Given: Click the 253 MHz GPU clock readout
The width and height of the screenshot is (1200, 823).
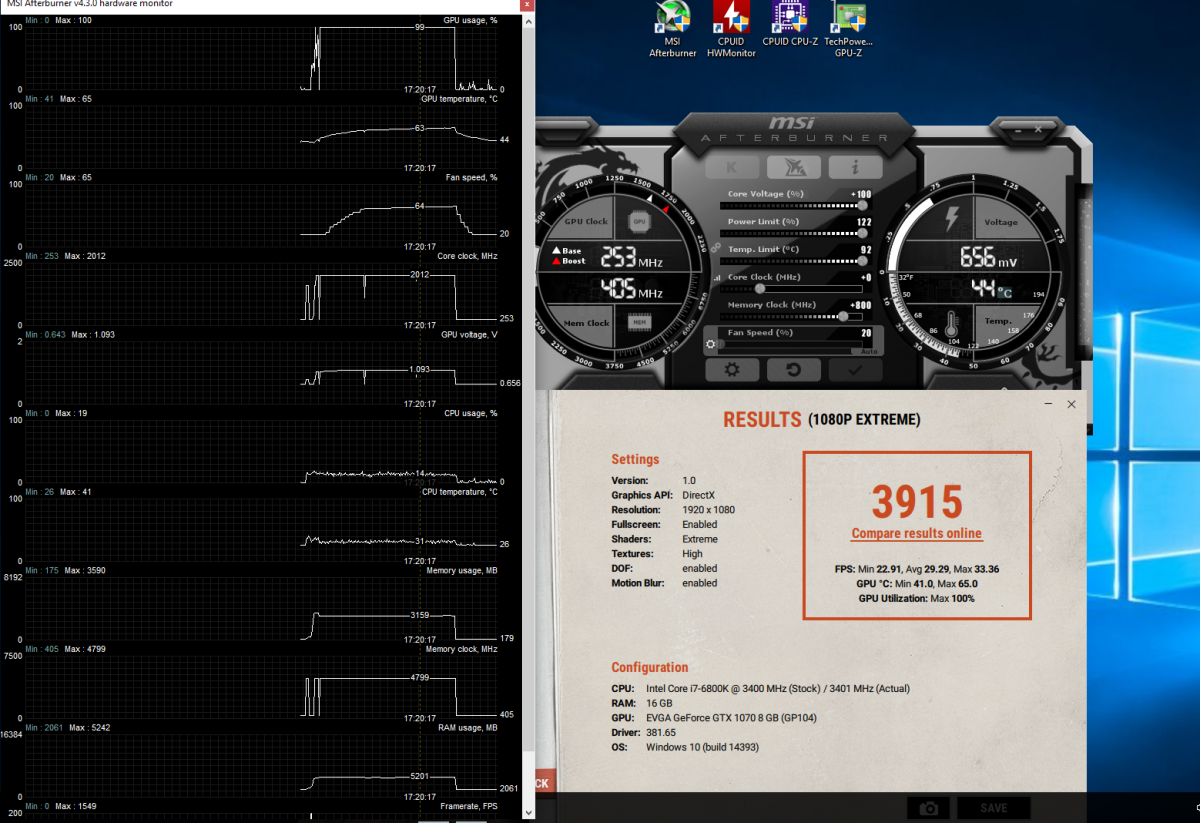Looking at the screenshot, I should point(631,258).
